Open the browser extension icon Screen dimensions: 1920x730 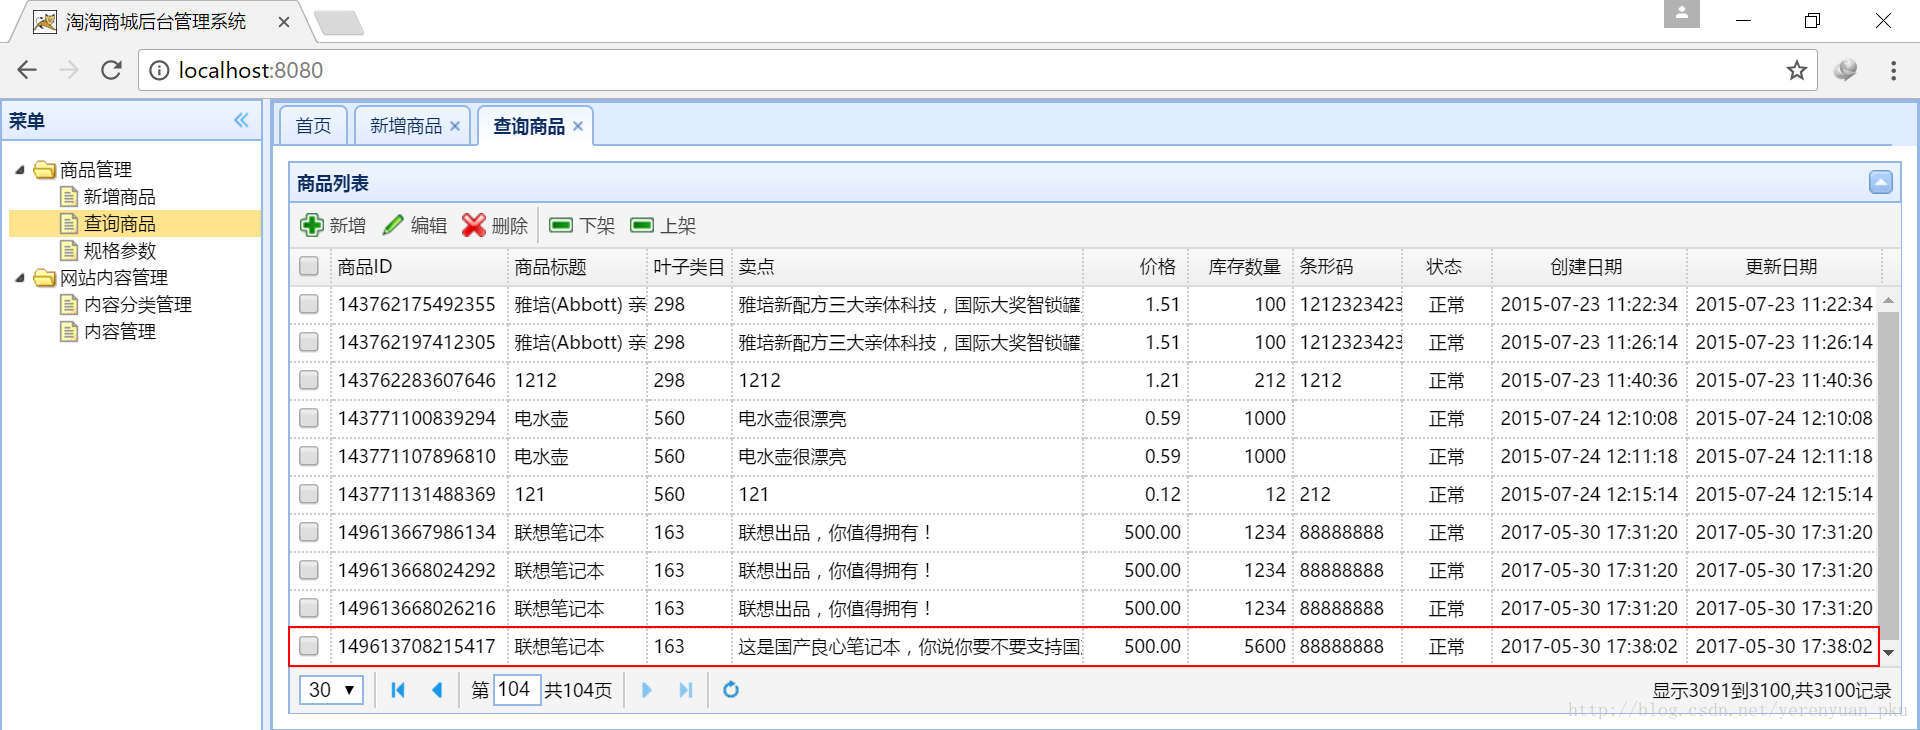pos(1845,70)
